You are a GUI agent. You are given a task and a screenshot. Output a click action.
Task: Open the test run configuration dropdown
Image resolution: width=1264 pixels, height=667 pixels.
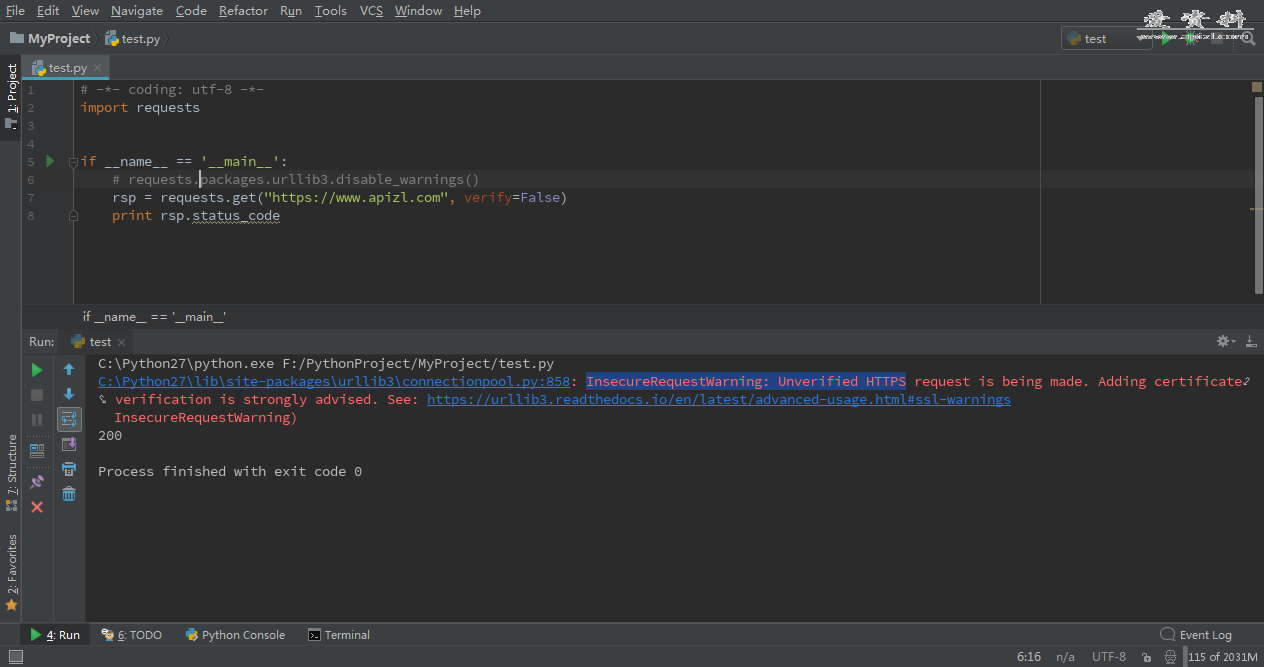click(1105, 38)
